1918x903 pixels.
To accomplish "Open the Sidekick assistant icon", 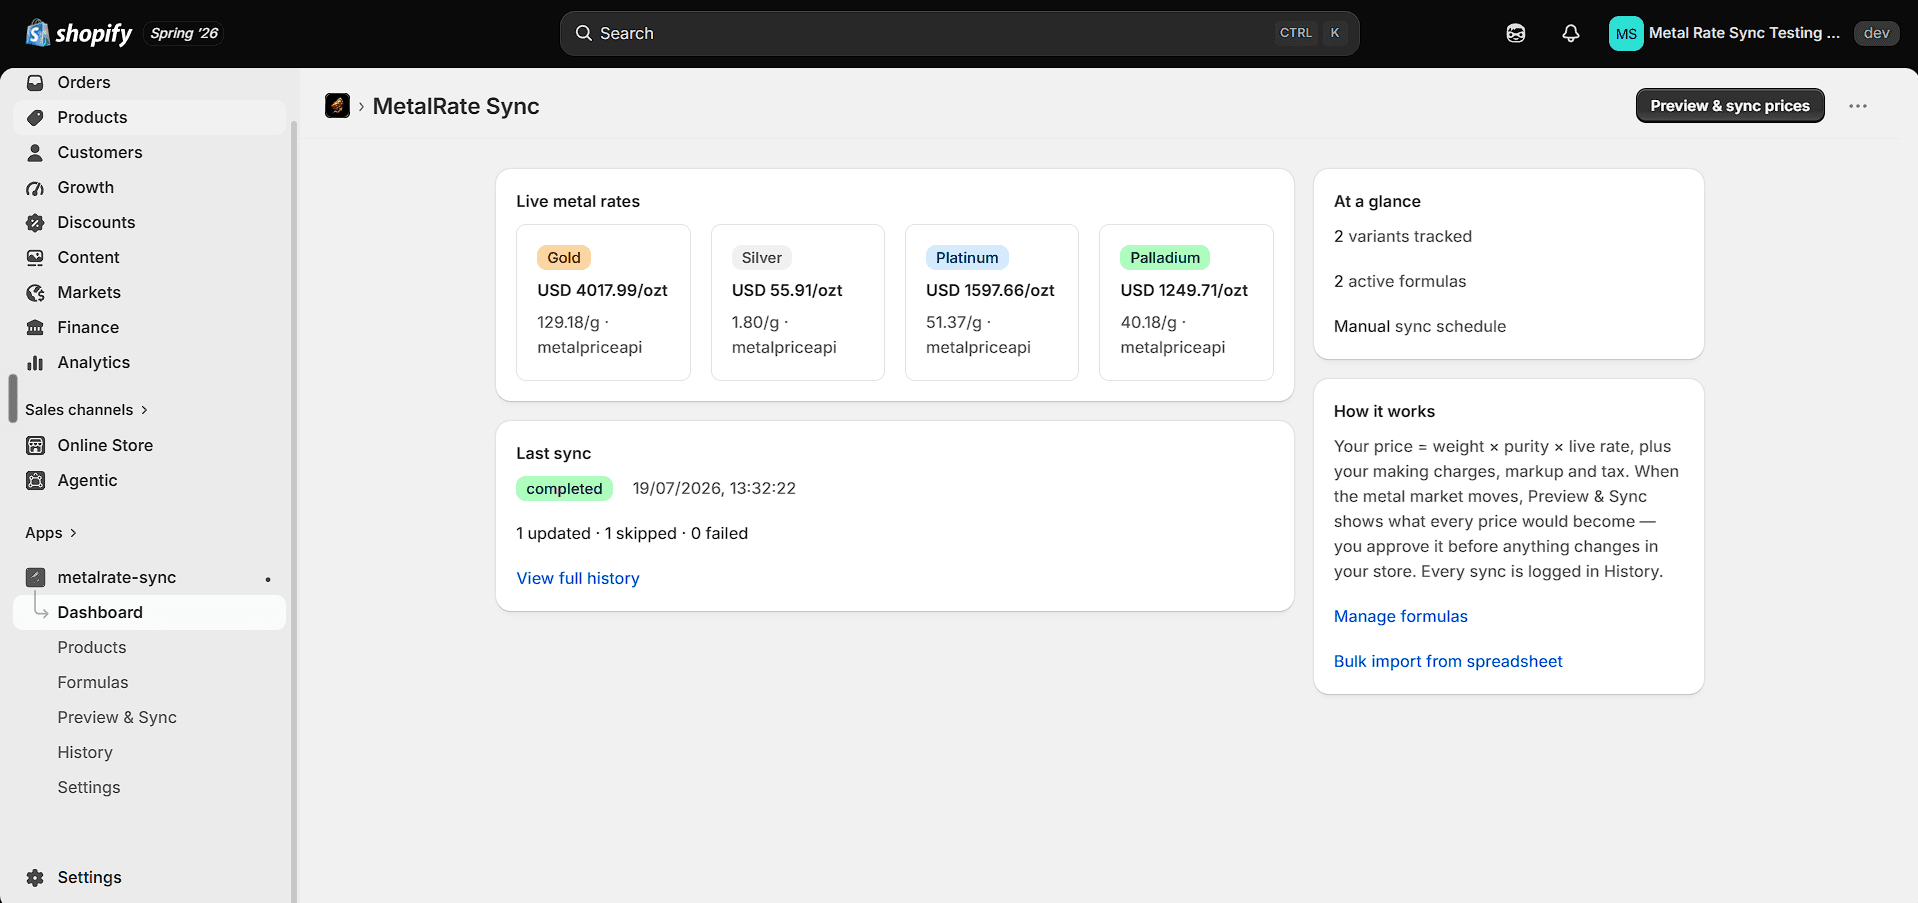I will click(1516, 33).
